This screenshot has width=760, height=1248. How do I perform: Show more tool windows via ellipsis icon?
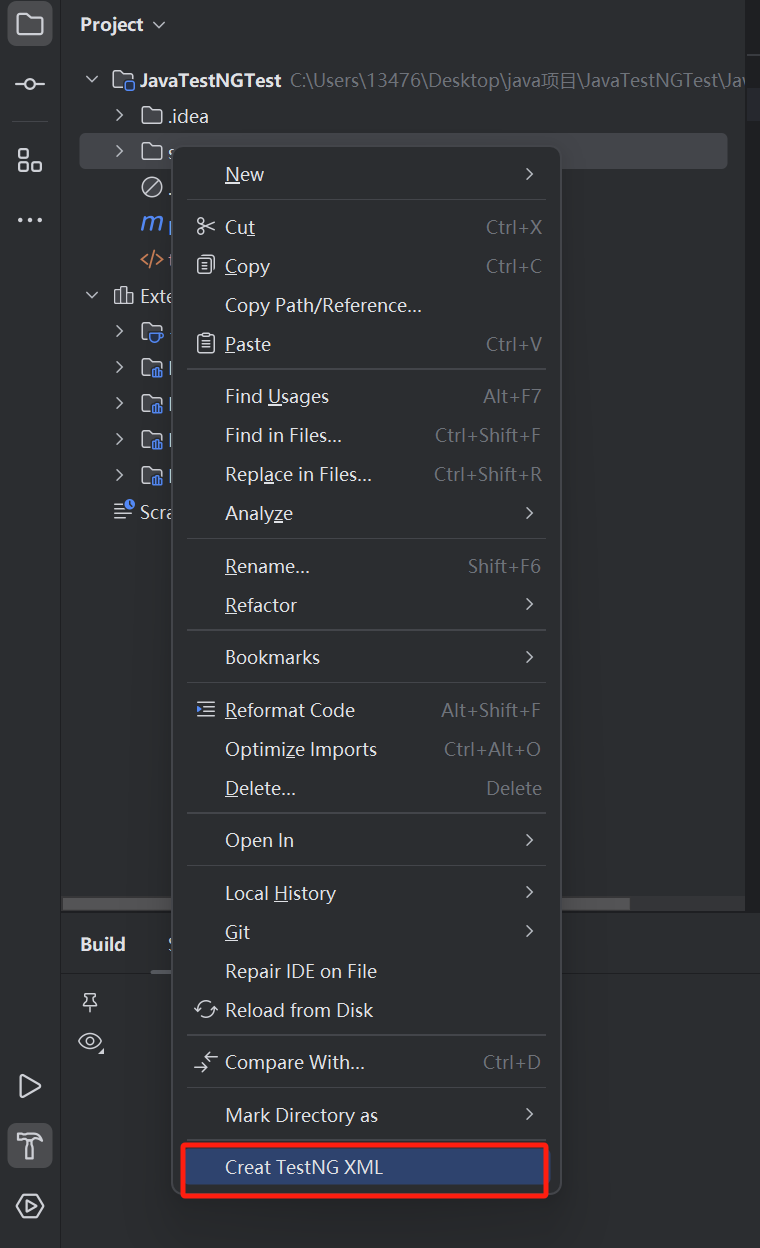click(x=30, y=220)
